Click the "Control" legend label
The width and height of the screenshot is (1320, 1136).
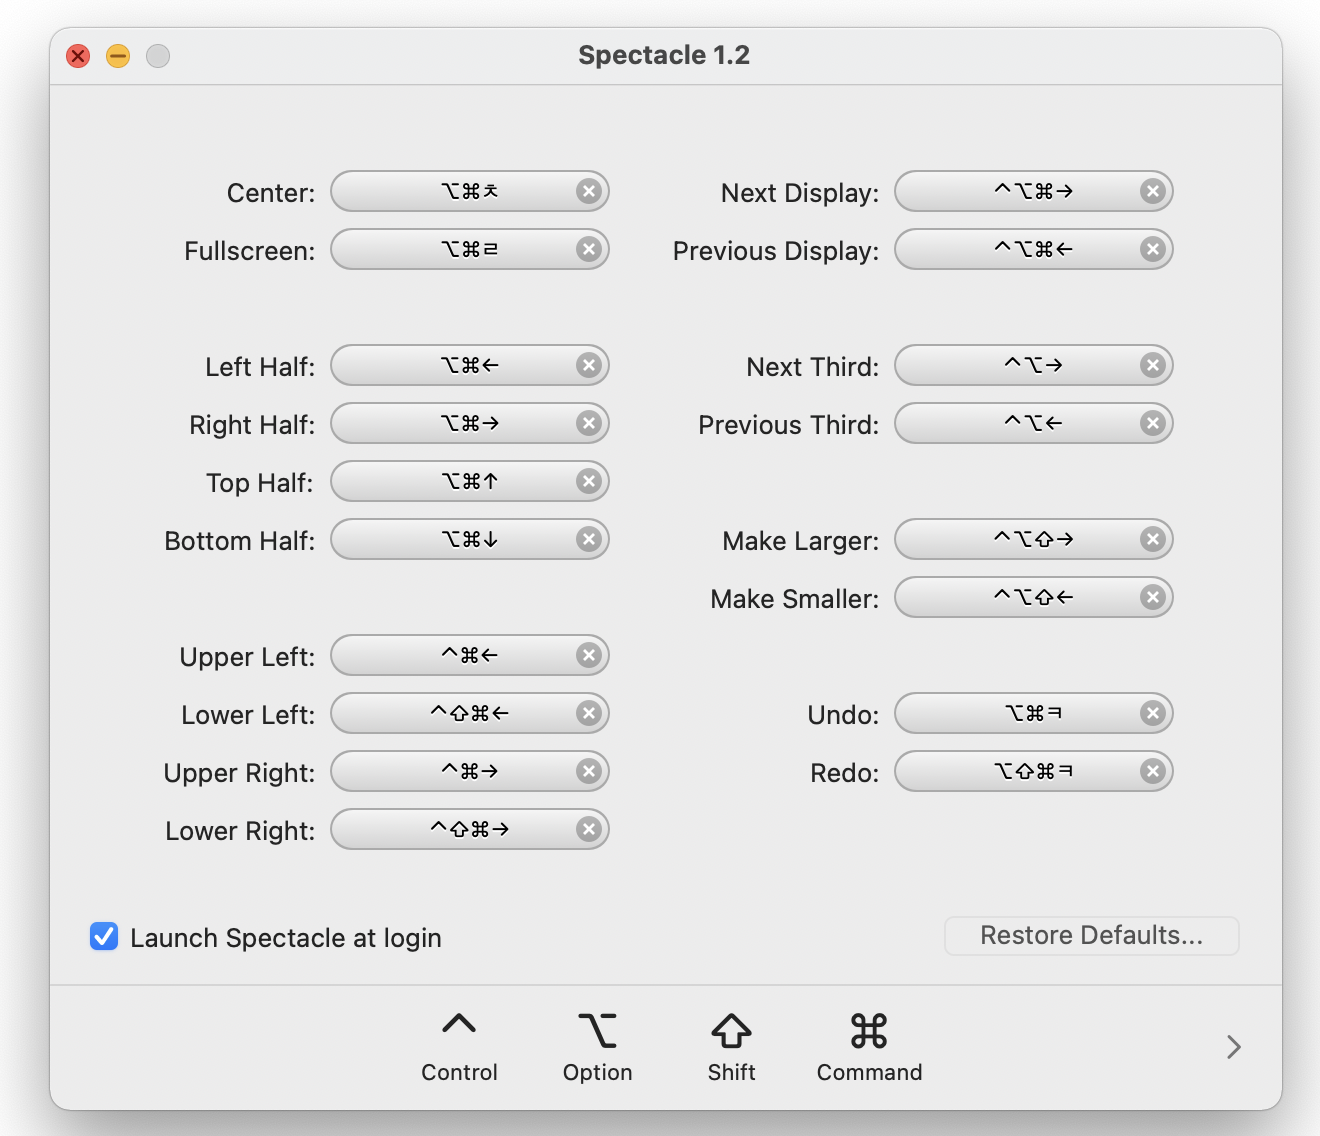coord(459,1072)
